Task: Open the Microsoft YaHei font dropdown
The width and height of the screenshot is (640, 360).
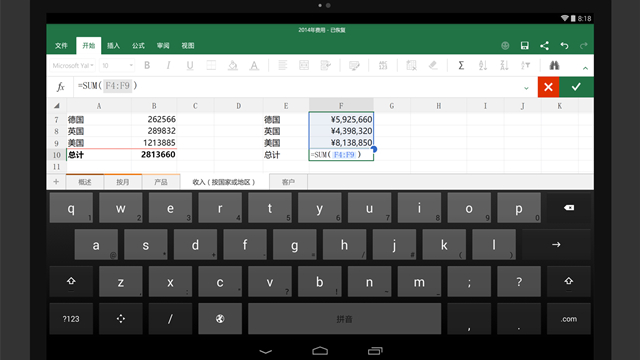Action: pos(73,65)
